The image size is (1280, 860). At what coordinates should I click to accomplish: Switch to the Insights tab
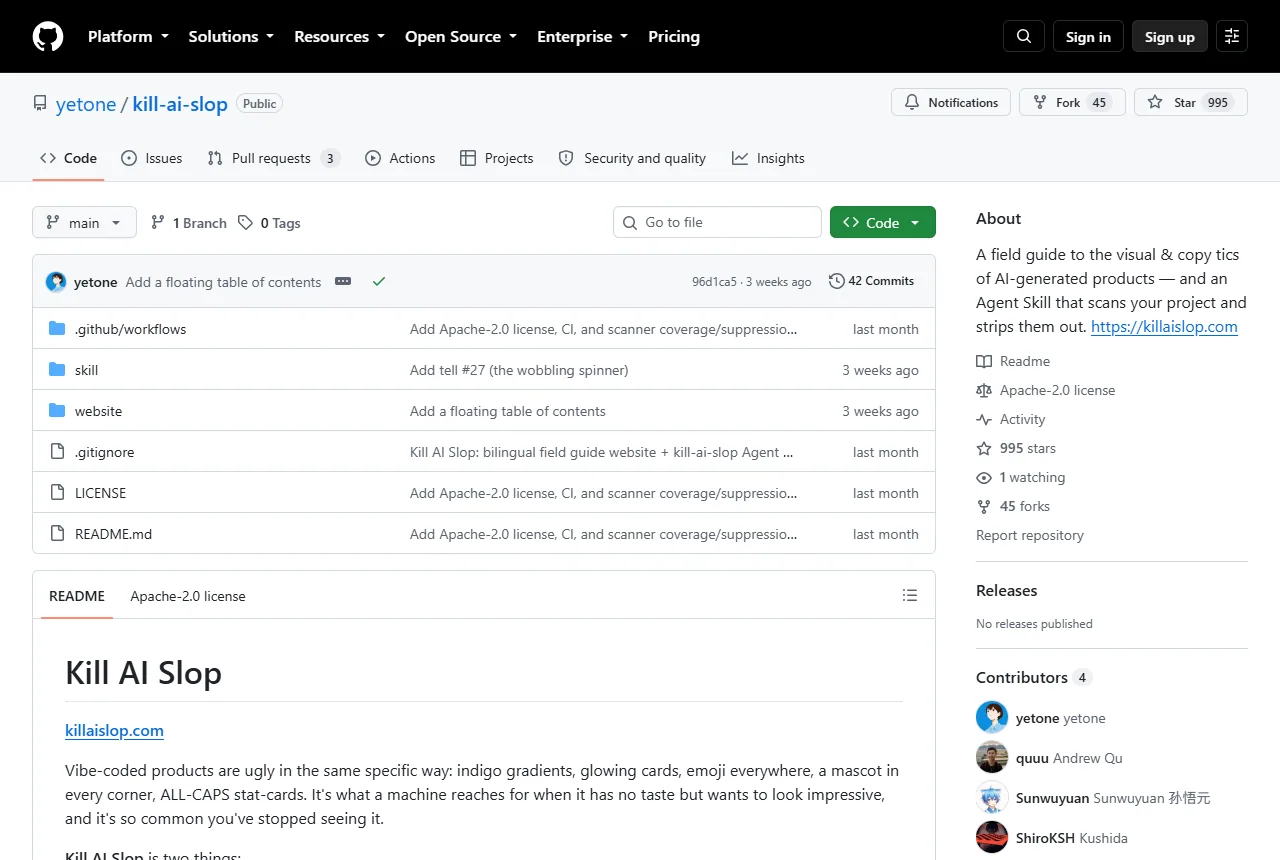768,158
